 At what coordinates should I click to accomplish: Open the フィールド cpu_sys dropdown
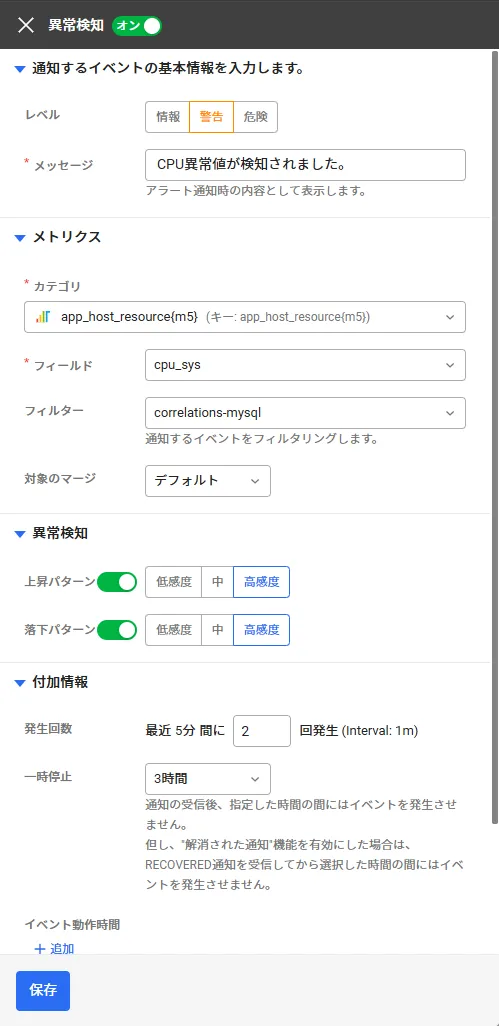pyautogui.click(x=305, y=365)
